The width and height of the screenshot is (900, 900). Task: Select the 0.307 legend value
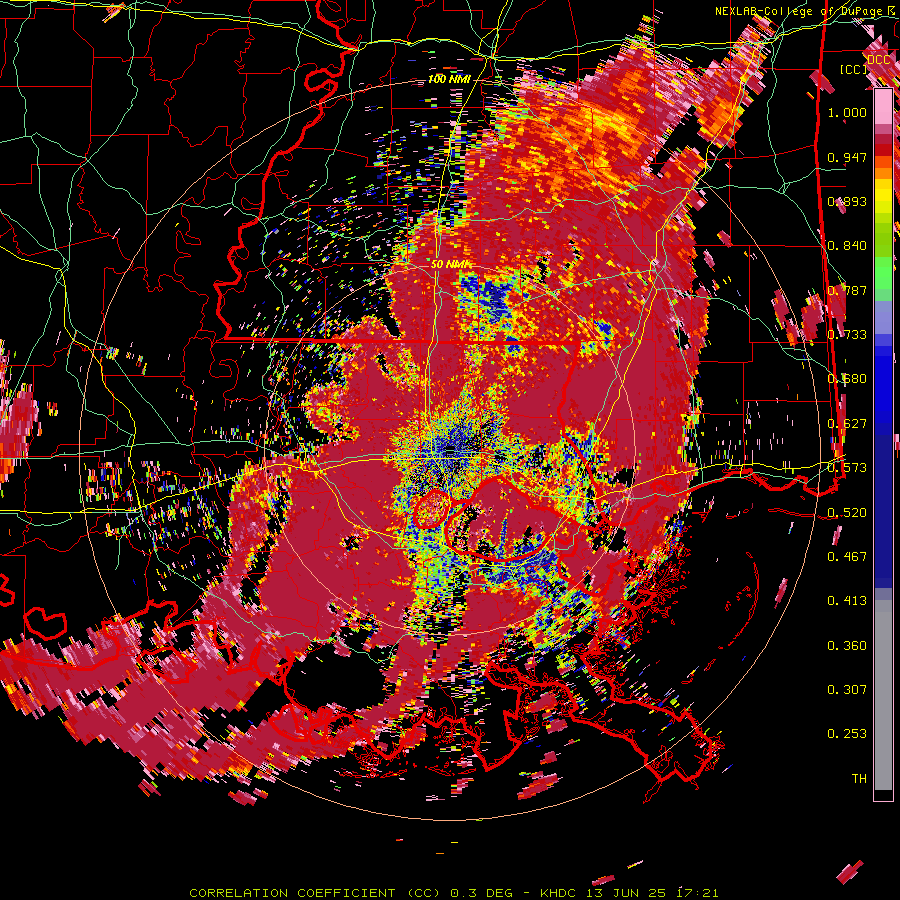point(847,690)
